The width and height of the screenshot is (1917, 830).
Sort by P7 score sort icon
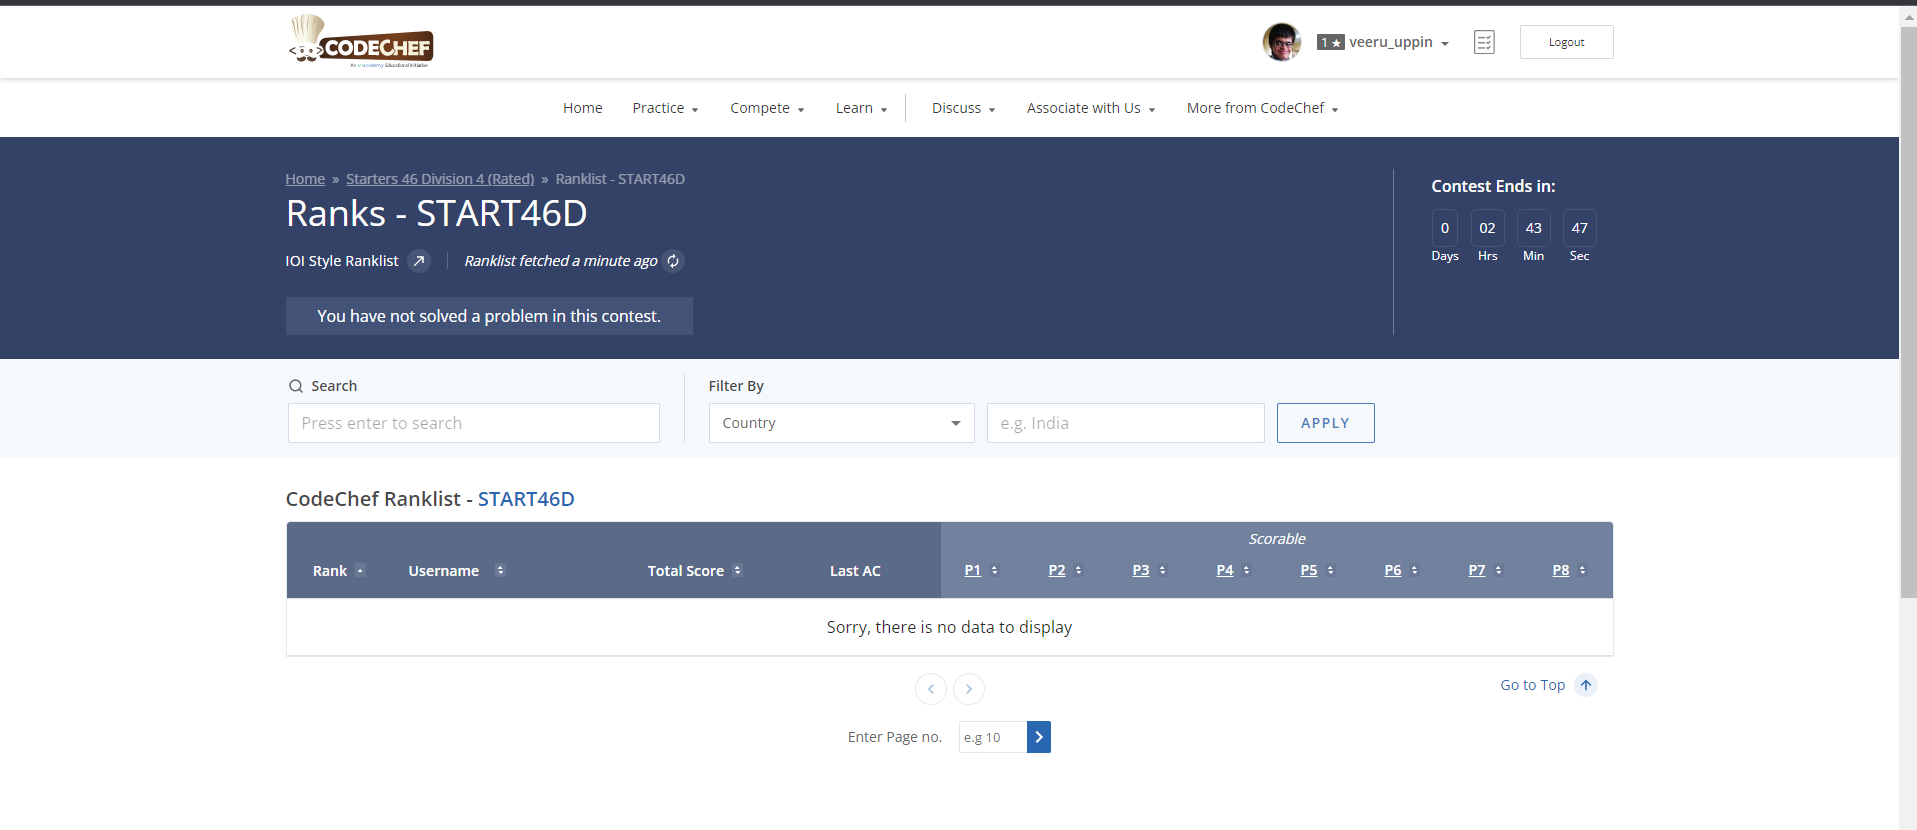(x=1498, y=570)
